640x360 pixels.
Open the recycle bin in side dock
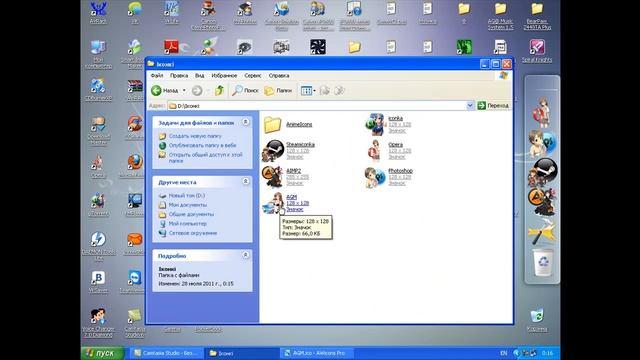[543, 262]
